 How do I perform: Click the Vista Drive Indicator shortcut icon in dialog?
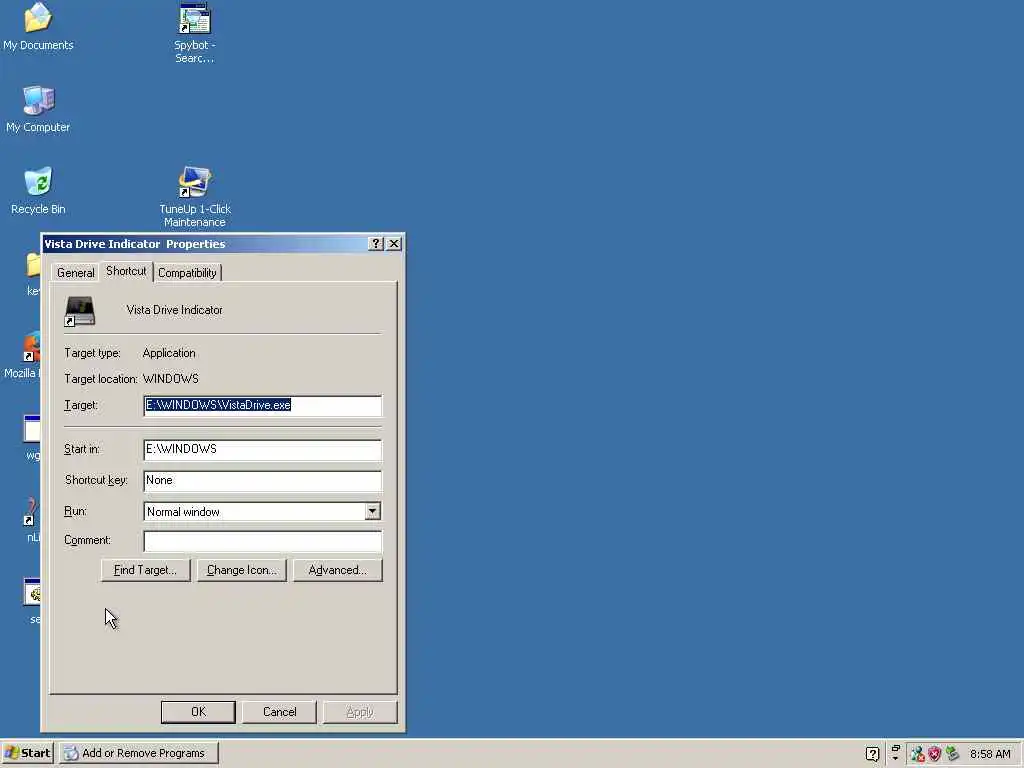pyautogui.click(x=80, y=312)
